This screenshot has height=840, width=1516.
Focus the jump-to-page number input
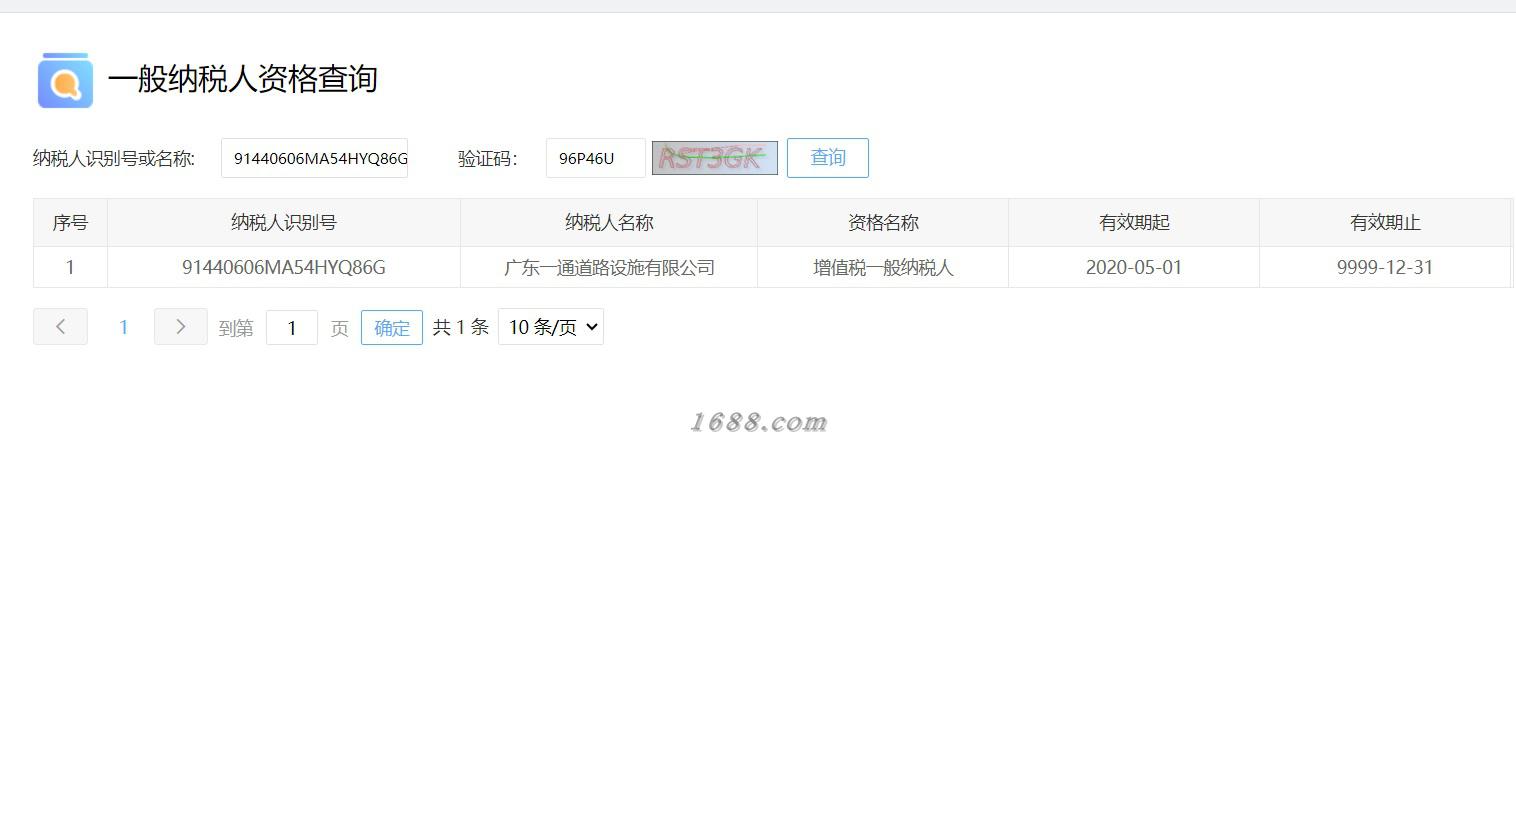point(292,328)
